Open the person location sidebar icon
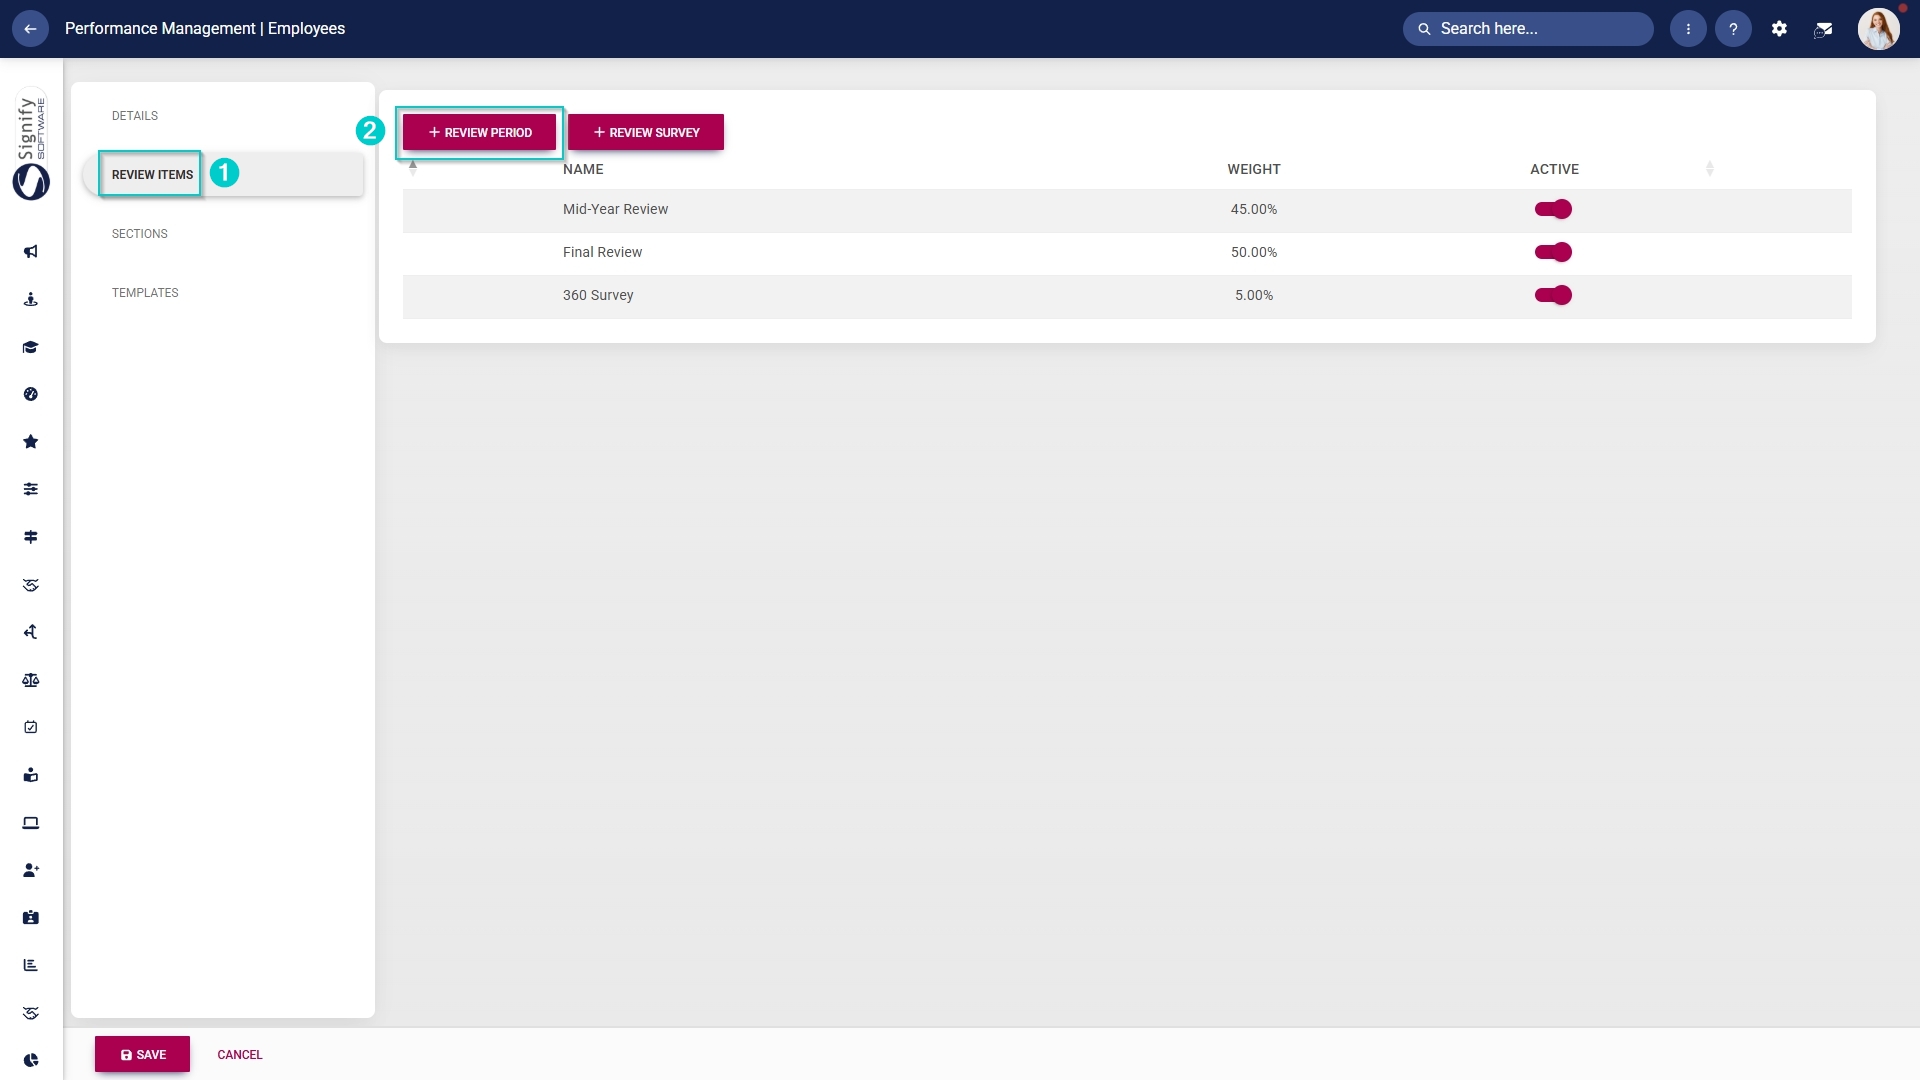Image resolution: width=1920 pixels, height=1080 pixels. tap(31, 299)
